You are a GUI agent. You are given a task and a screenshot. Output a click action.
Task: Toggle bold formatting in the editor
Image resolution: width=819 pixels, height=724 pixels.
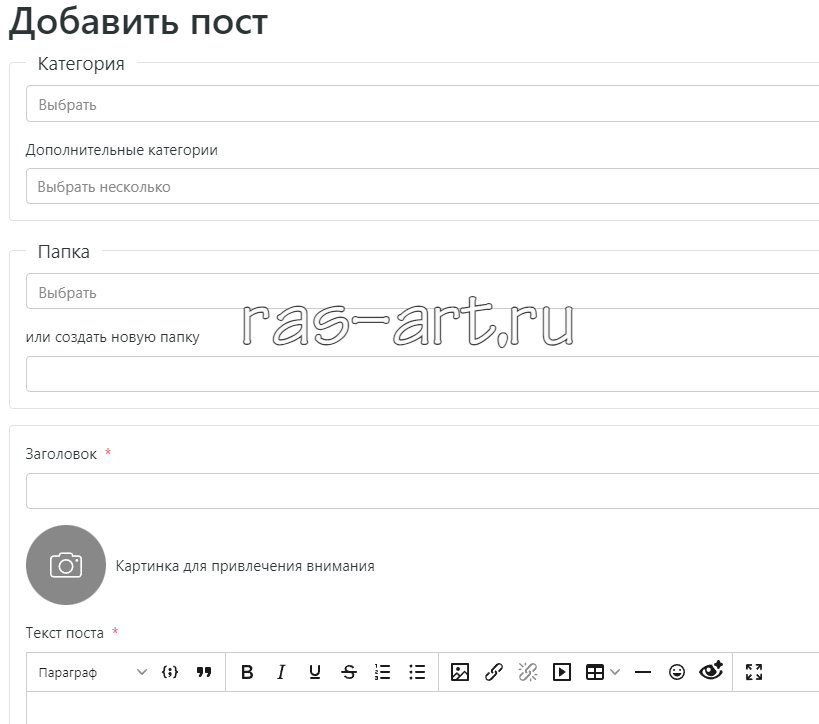pyautogui.click(x=247, y=672)
